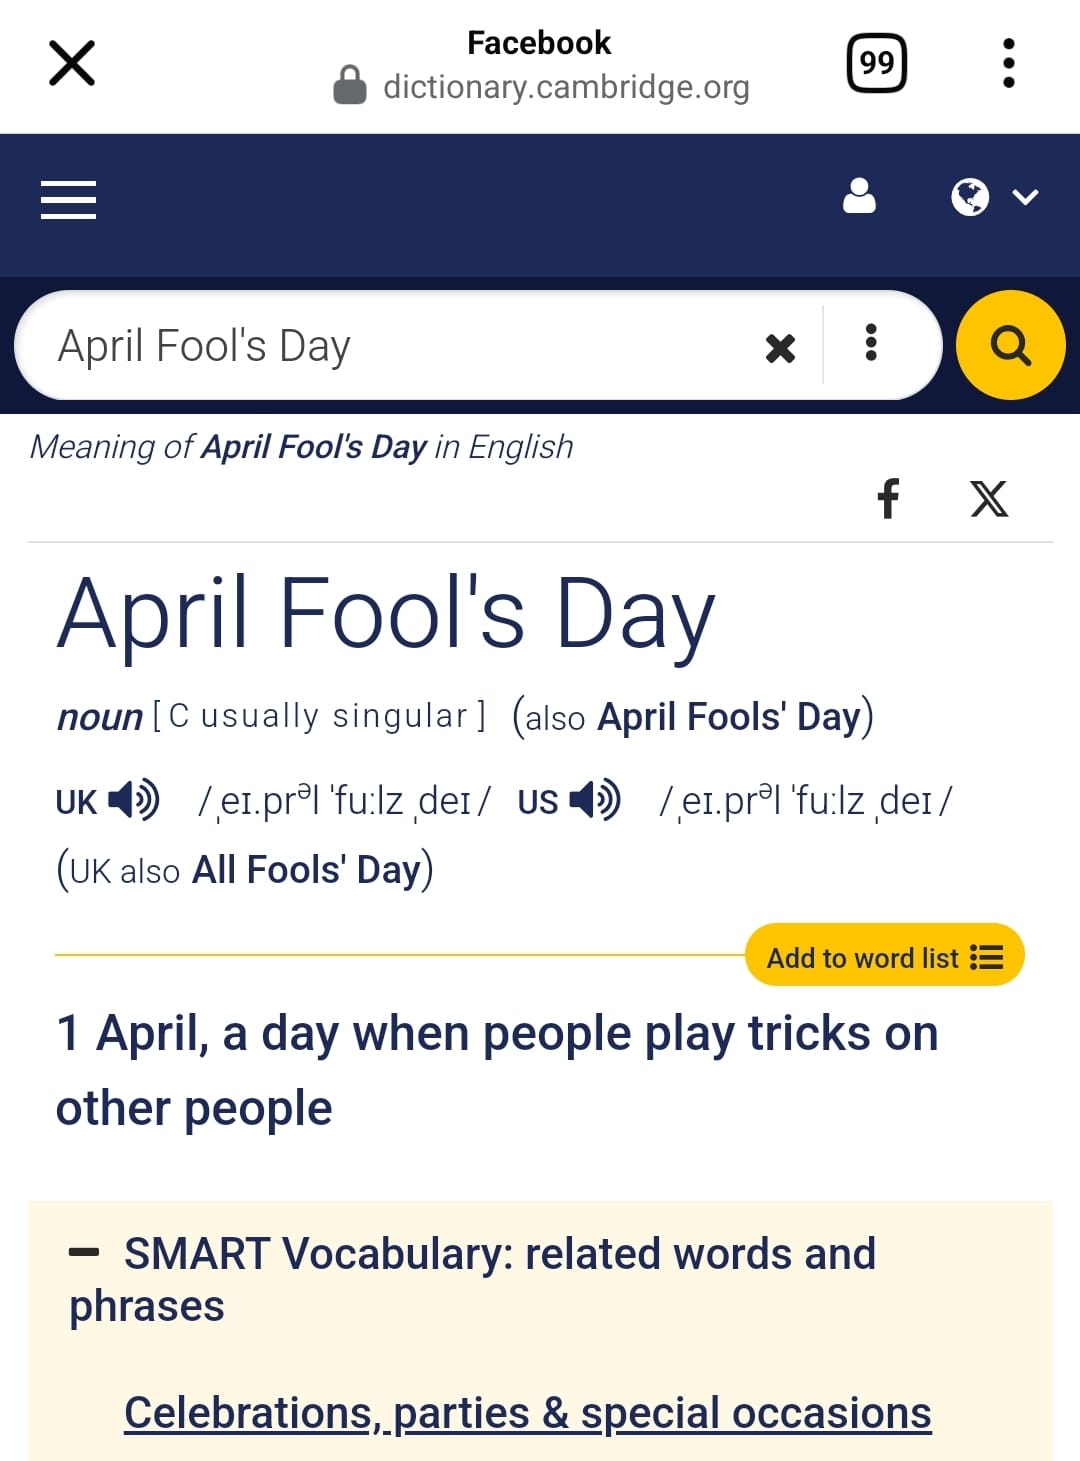Tap the padlock site security icon

coord(349,85)
